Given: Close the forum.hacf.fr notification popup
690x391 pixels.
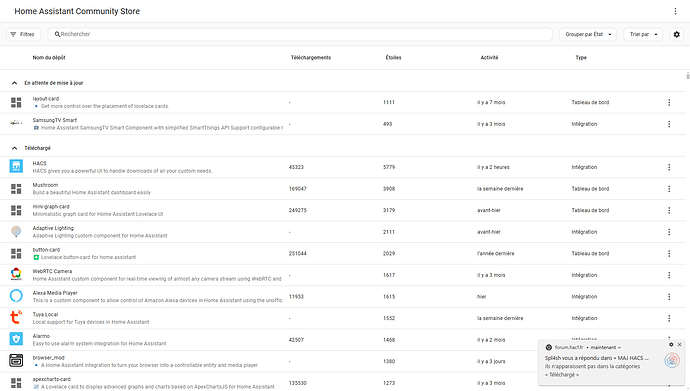Looking at the screenshot, I should pyautogui.click(x=679, y=345).
